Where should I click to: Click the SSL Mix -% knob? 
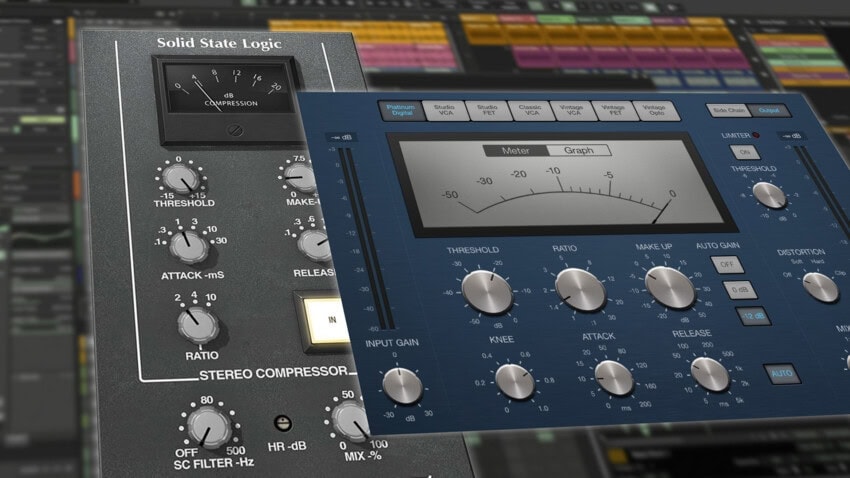tap(352, 421)
